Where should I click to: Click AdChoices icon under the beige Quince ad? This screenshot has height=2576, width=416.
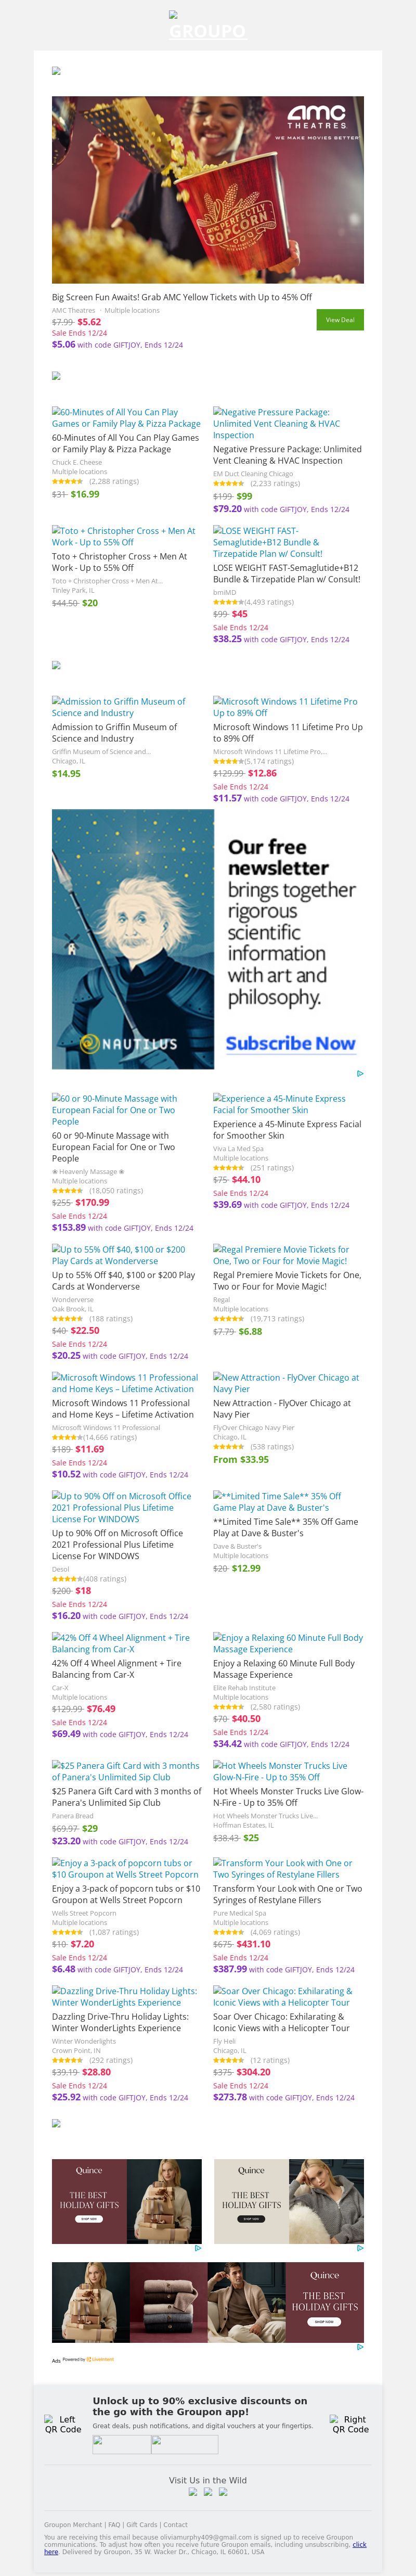click(x=360, y=2247)
